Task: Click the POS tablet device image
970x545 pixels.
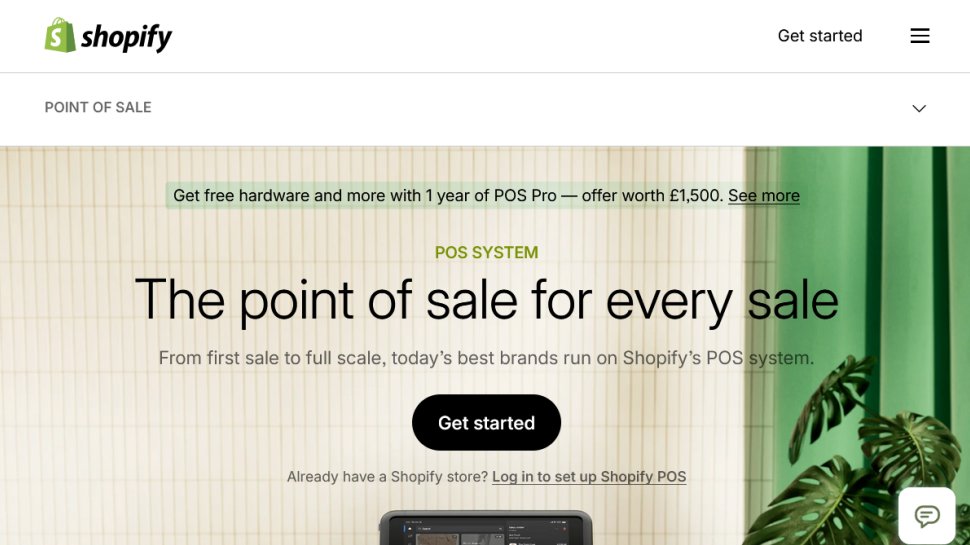Action: tap(486, 528)
